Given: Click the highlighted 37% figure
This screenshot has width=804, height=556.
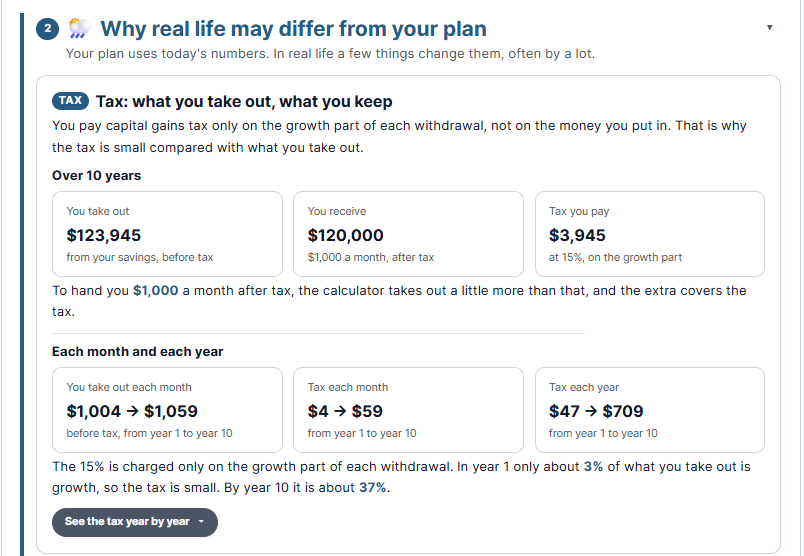Looking at the screenshot, I should coord(372,487).
